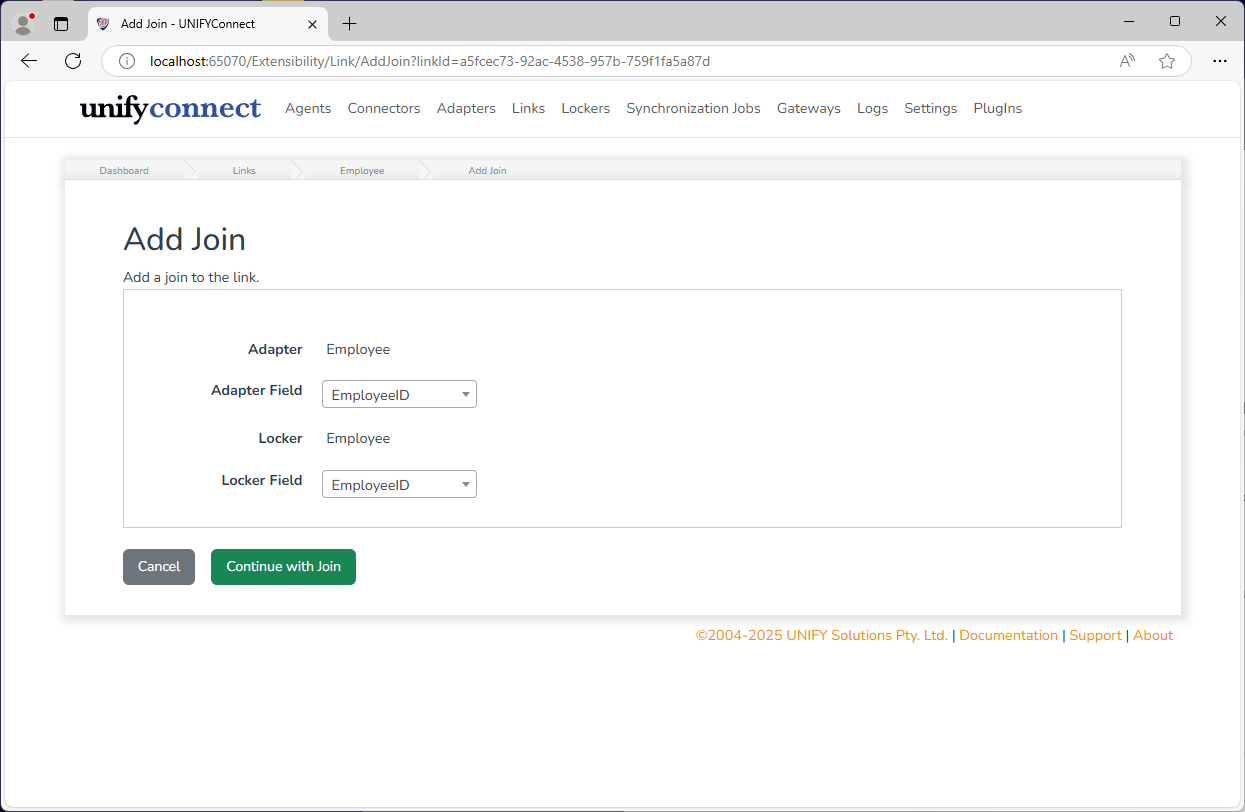1245x812 pixels.
Task: Open the Agents menu
Action: coord(308,108)
